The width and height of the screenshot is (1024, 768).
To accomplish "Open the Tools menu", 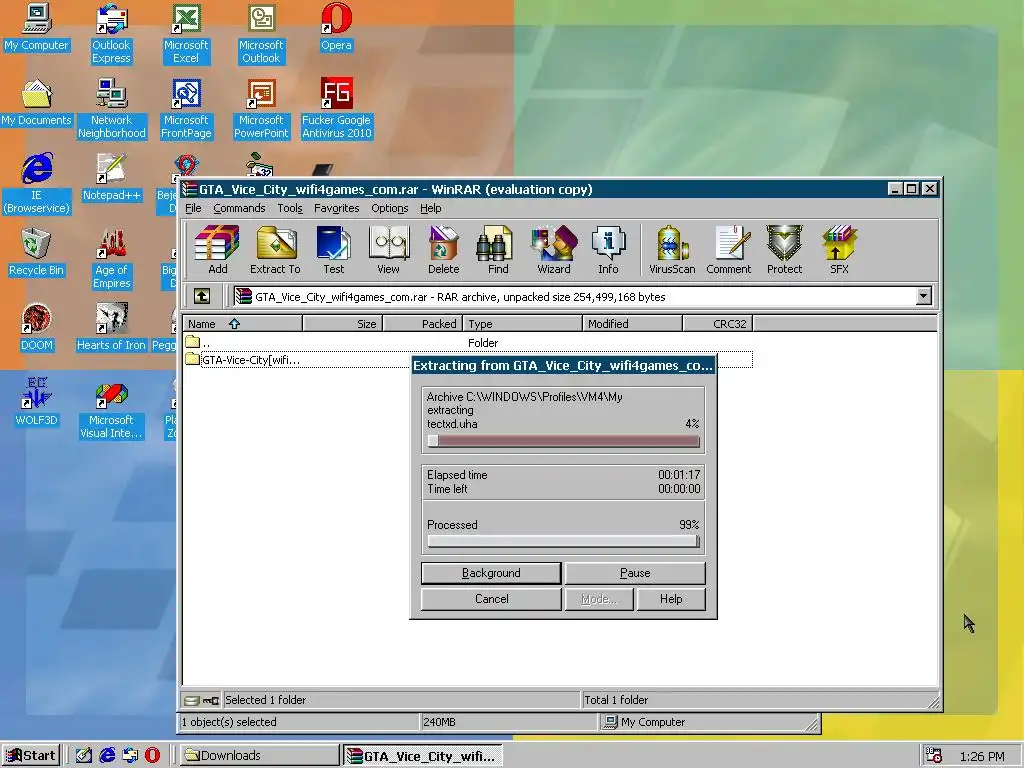I will 290,208.
